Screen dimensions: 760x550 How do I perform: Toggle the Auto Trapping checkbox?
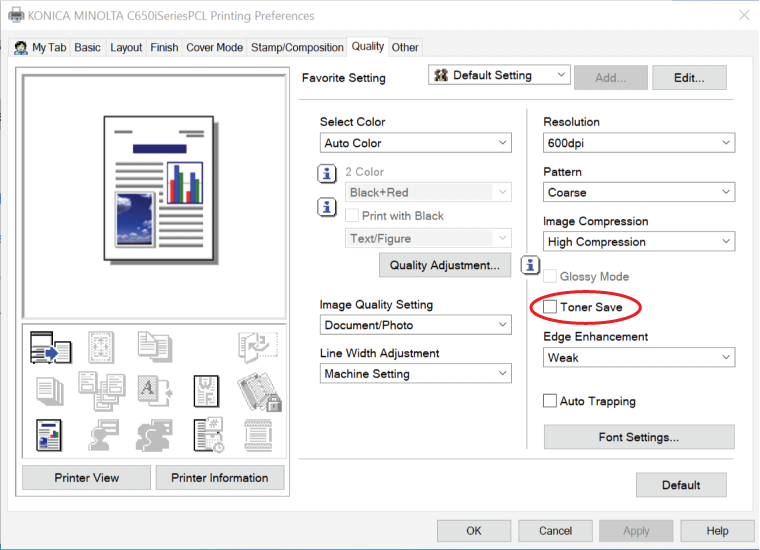[550, 401]
